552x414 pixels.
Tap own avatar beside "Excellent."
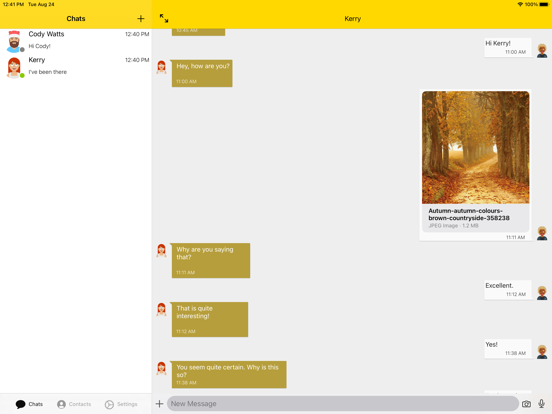[542, 293]
